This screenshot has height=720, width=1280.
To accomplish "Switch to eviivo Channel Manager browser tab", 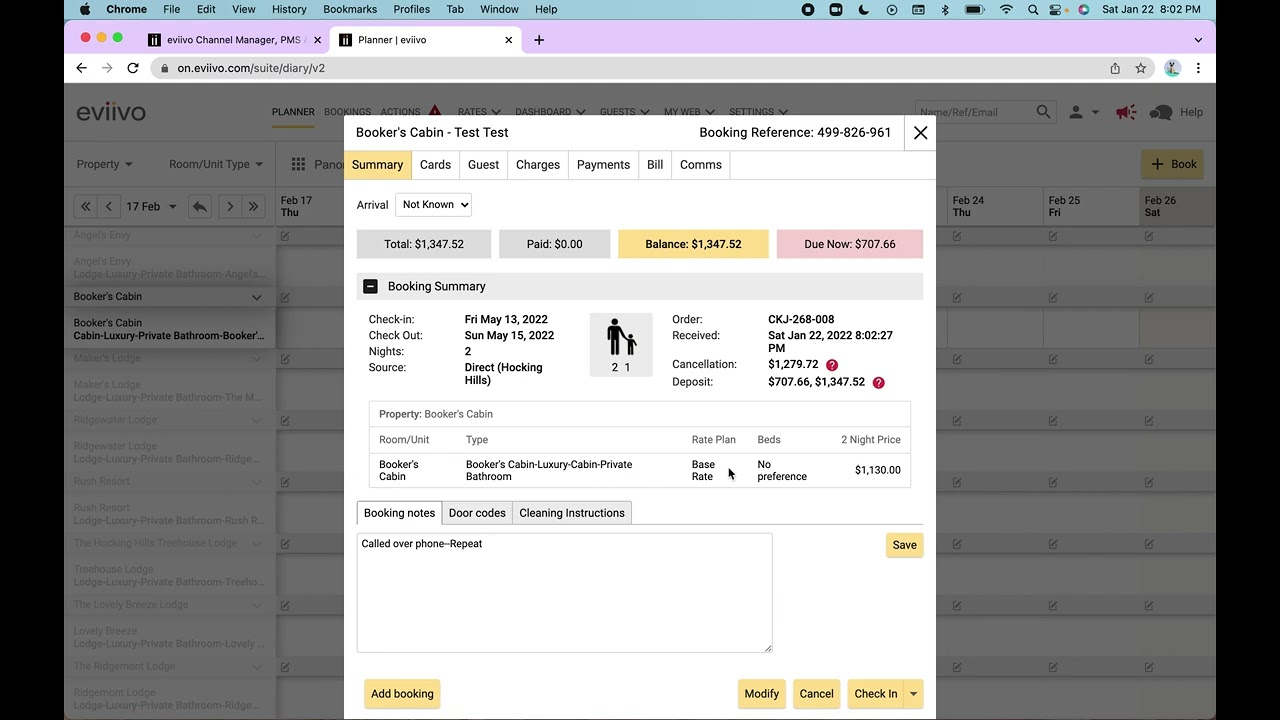I will click(x=233, y=40).
